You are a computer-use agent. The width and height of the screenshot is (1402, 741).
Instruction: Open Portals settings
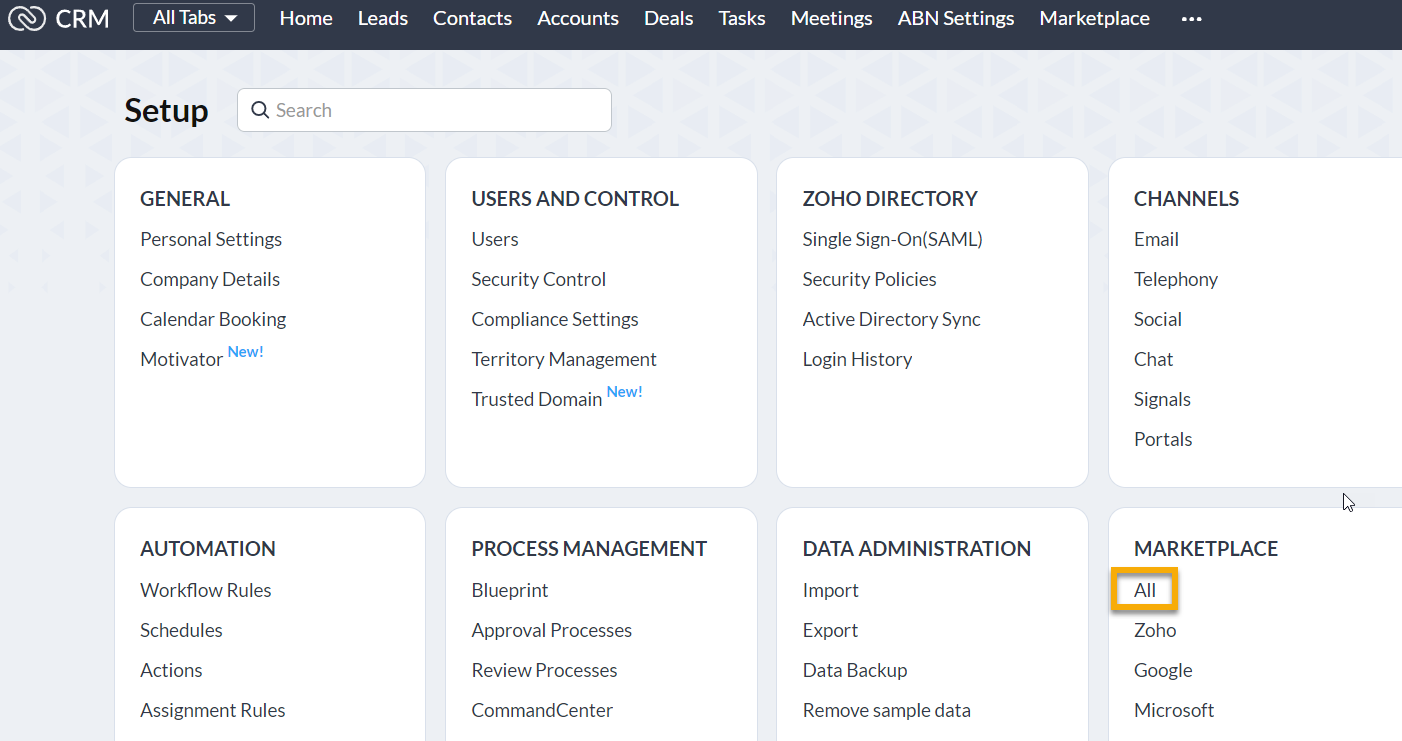click(x=1163, y=439)
